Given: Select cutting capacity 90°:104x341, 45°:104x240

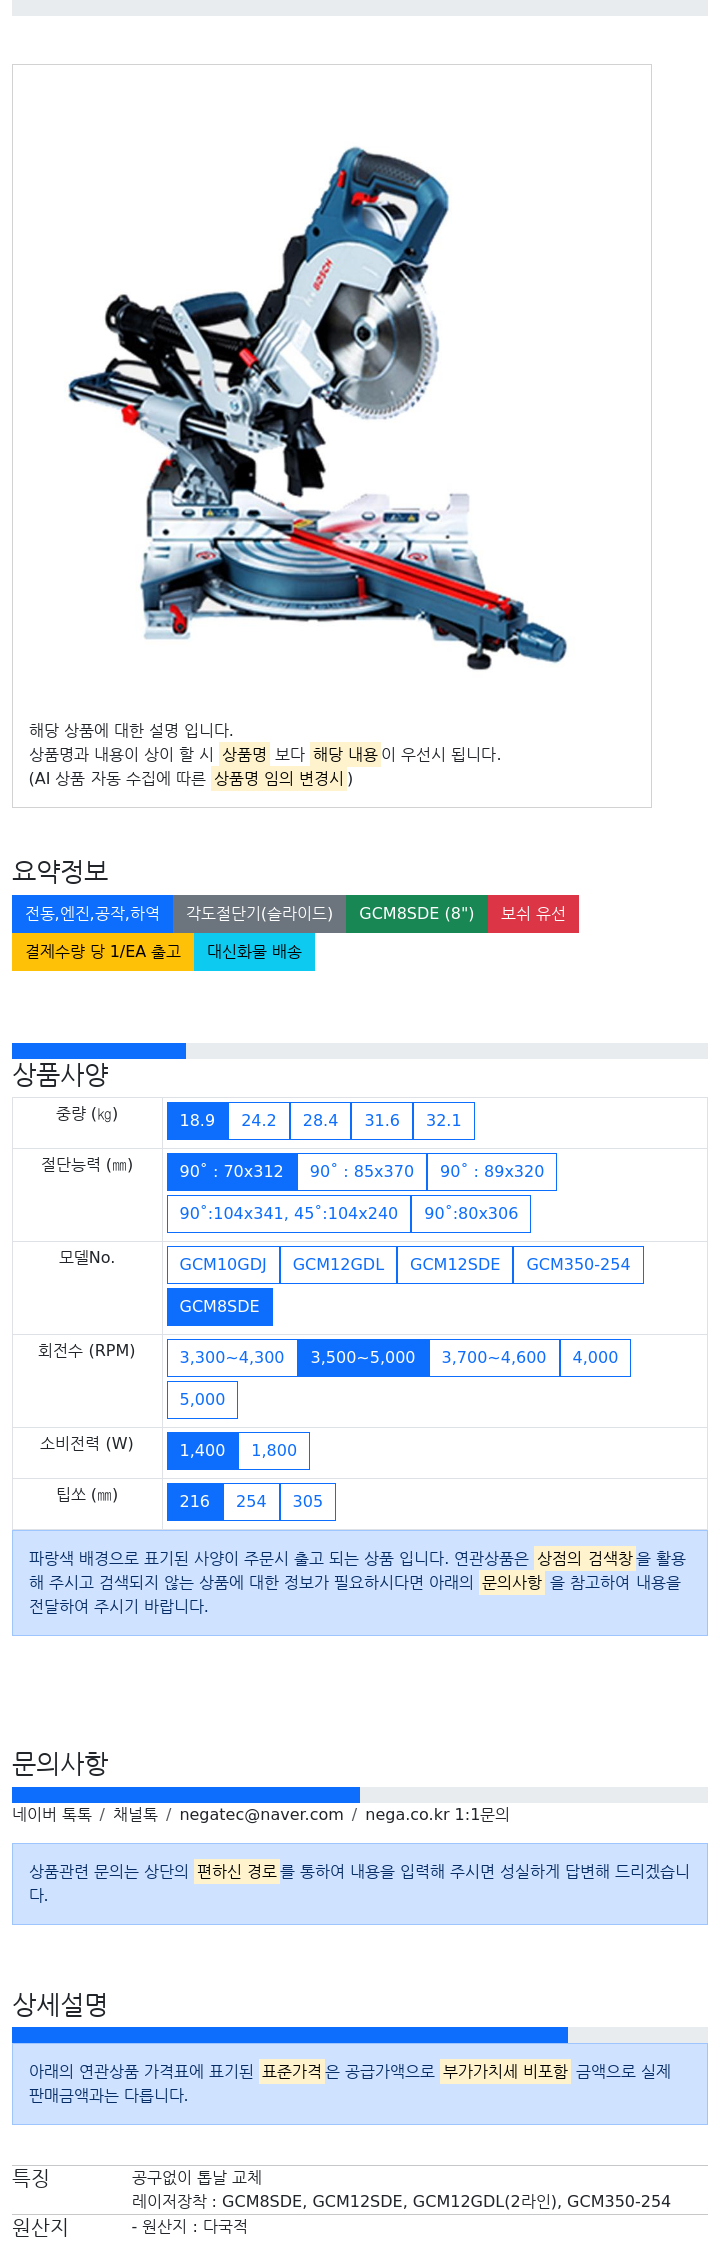Looking at the screenshot, I should (x=289, y=1214).
